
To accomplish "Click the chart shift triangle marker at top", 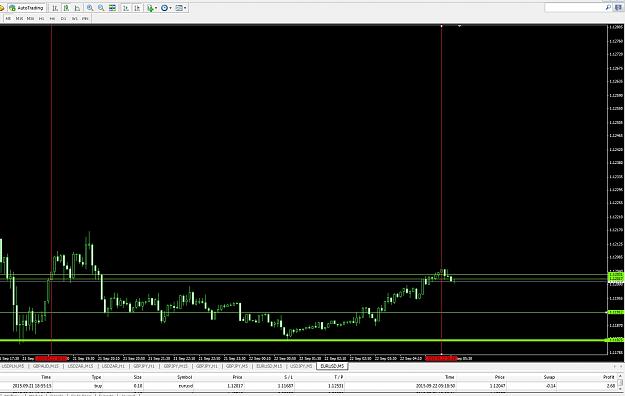I will click(x=459, y=26).
